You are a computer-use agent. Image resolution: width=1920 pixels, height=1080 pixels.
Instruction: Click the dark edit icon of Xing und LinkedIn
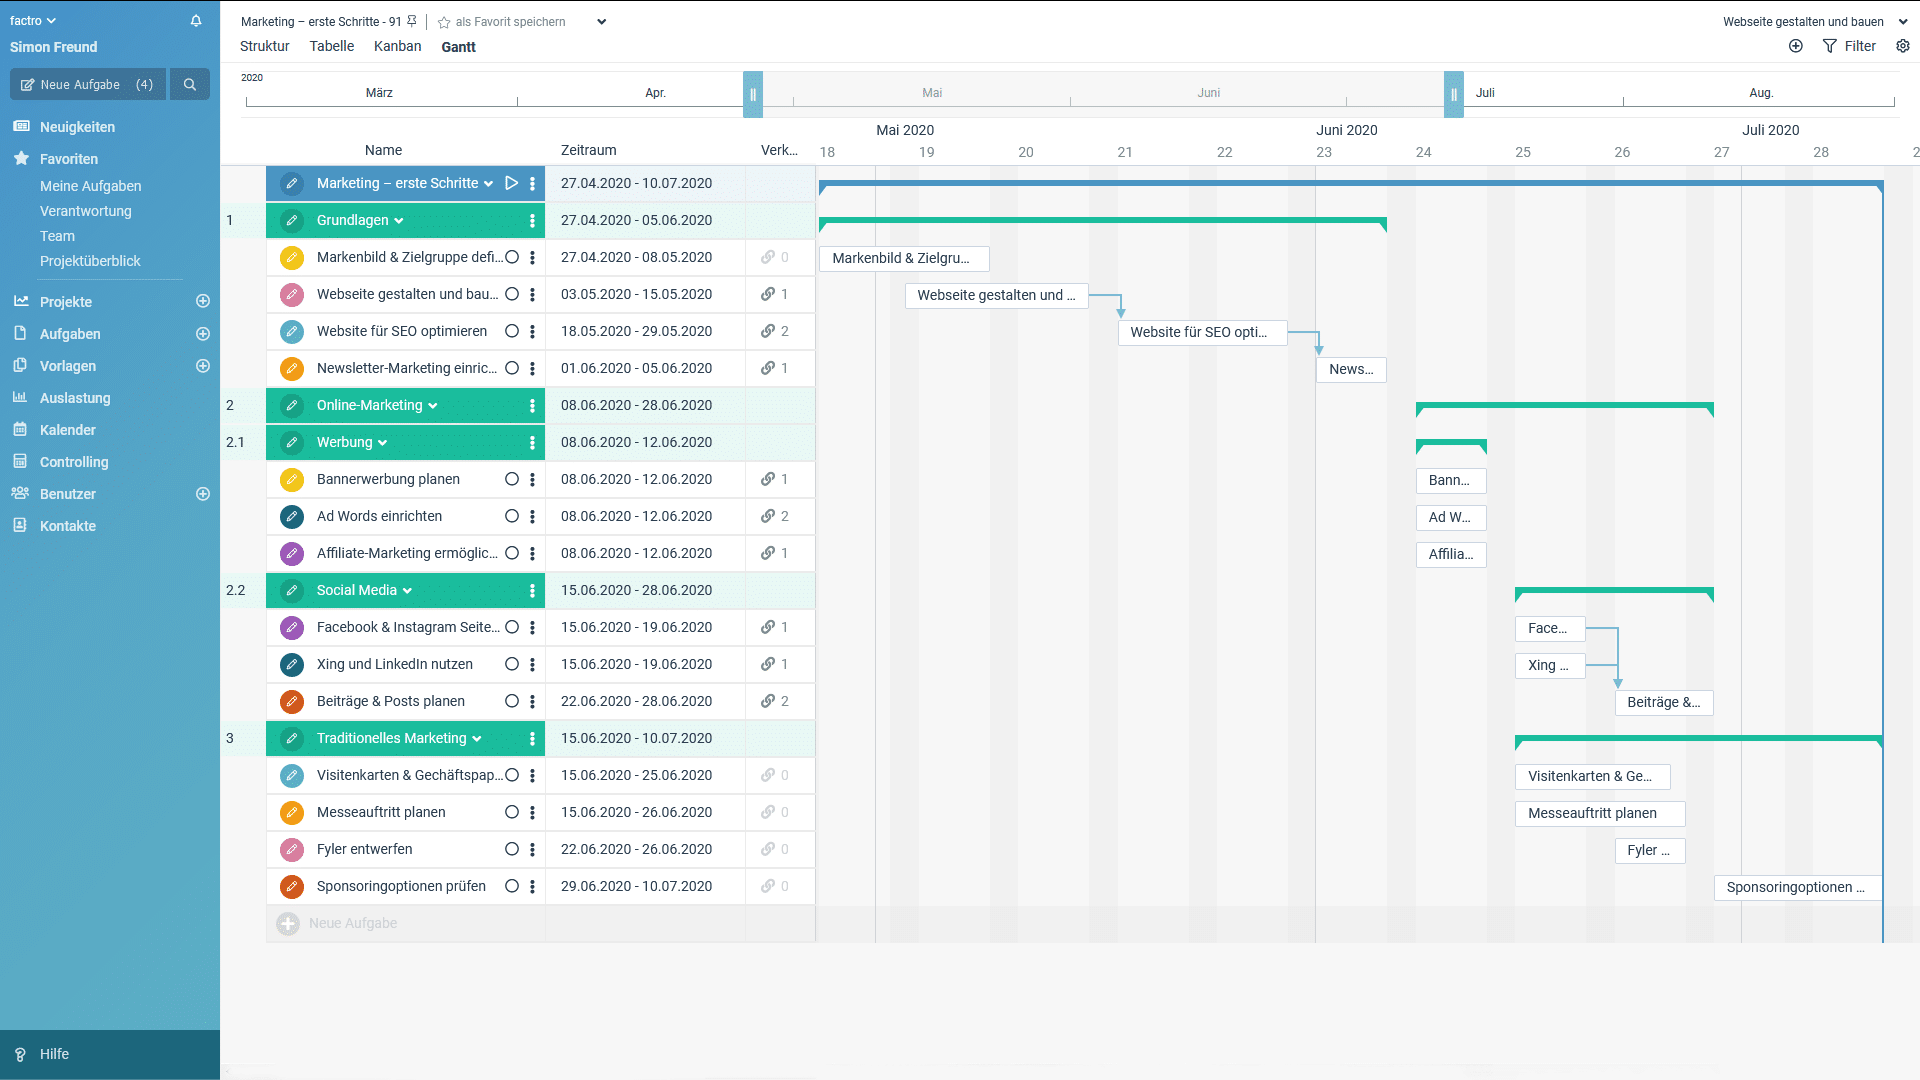pos(292,665)
